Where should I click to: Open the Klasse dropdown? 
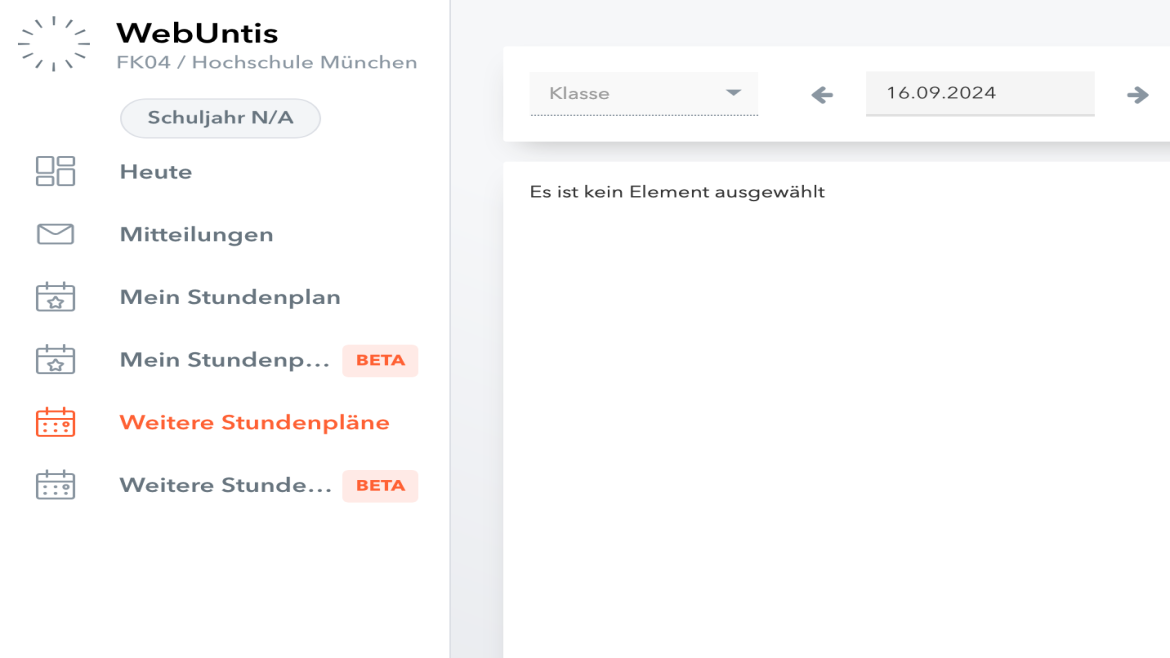[x=643, y=93]
